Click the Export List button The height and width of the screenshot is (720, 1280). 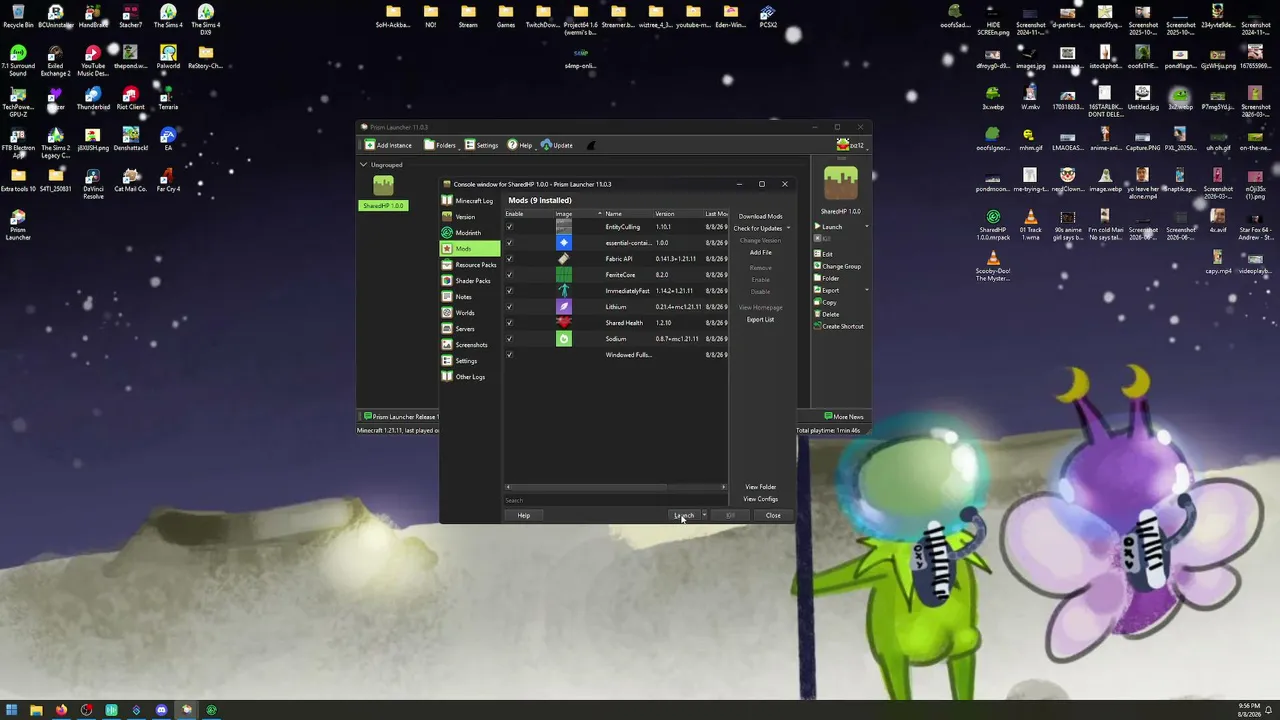coord(760,320)
